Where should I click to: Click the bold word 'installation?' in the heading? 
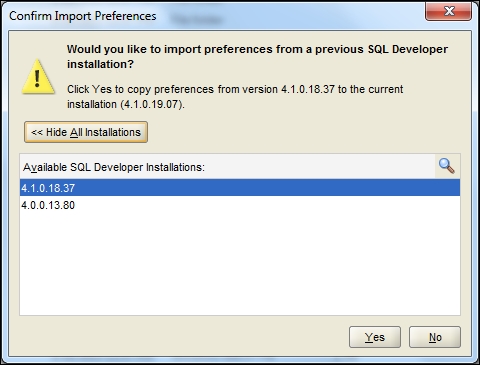pyautogui.click(x=100, y=64)
